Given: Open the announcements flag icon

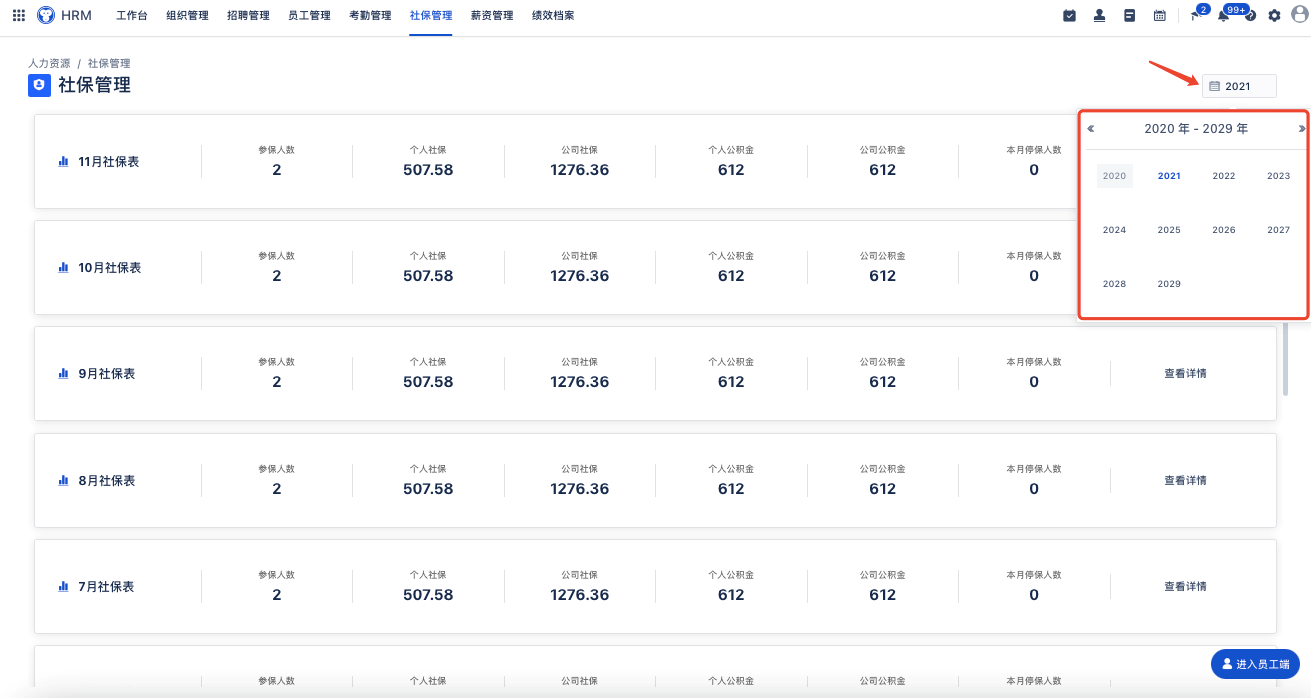Looking at the screenshot, I should coord(1194,15).
